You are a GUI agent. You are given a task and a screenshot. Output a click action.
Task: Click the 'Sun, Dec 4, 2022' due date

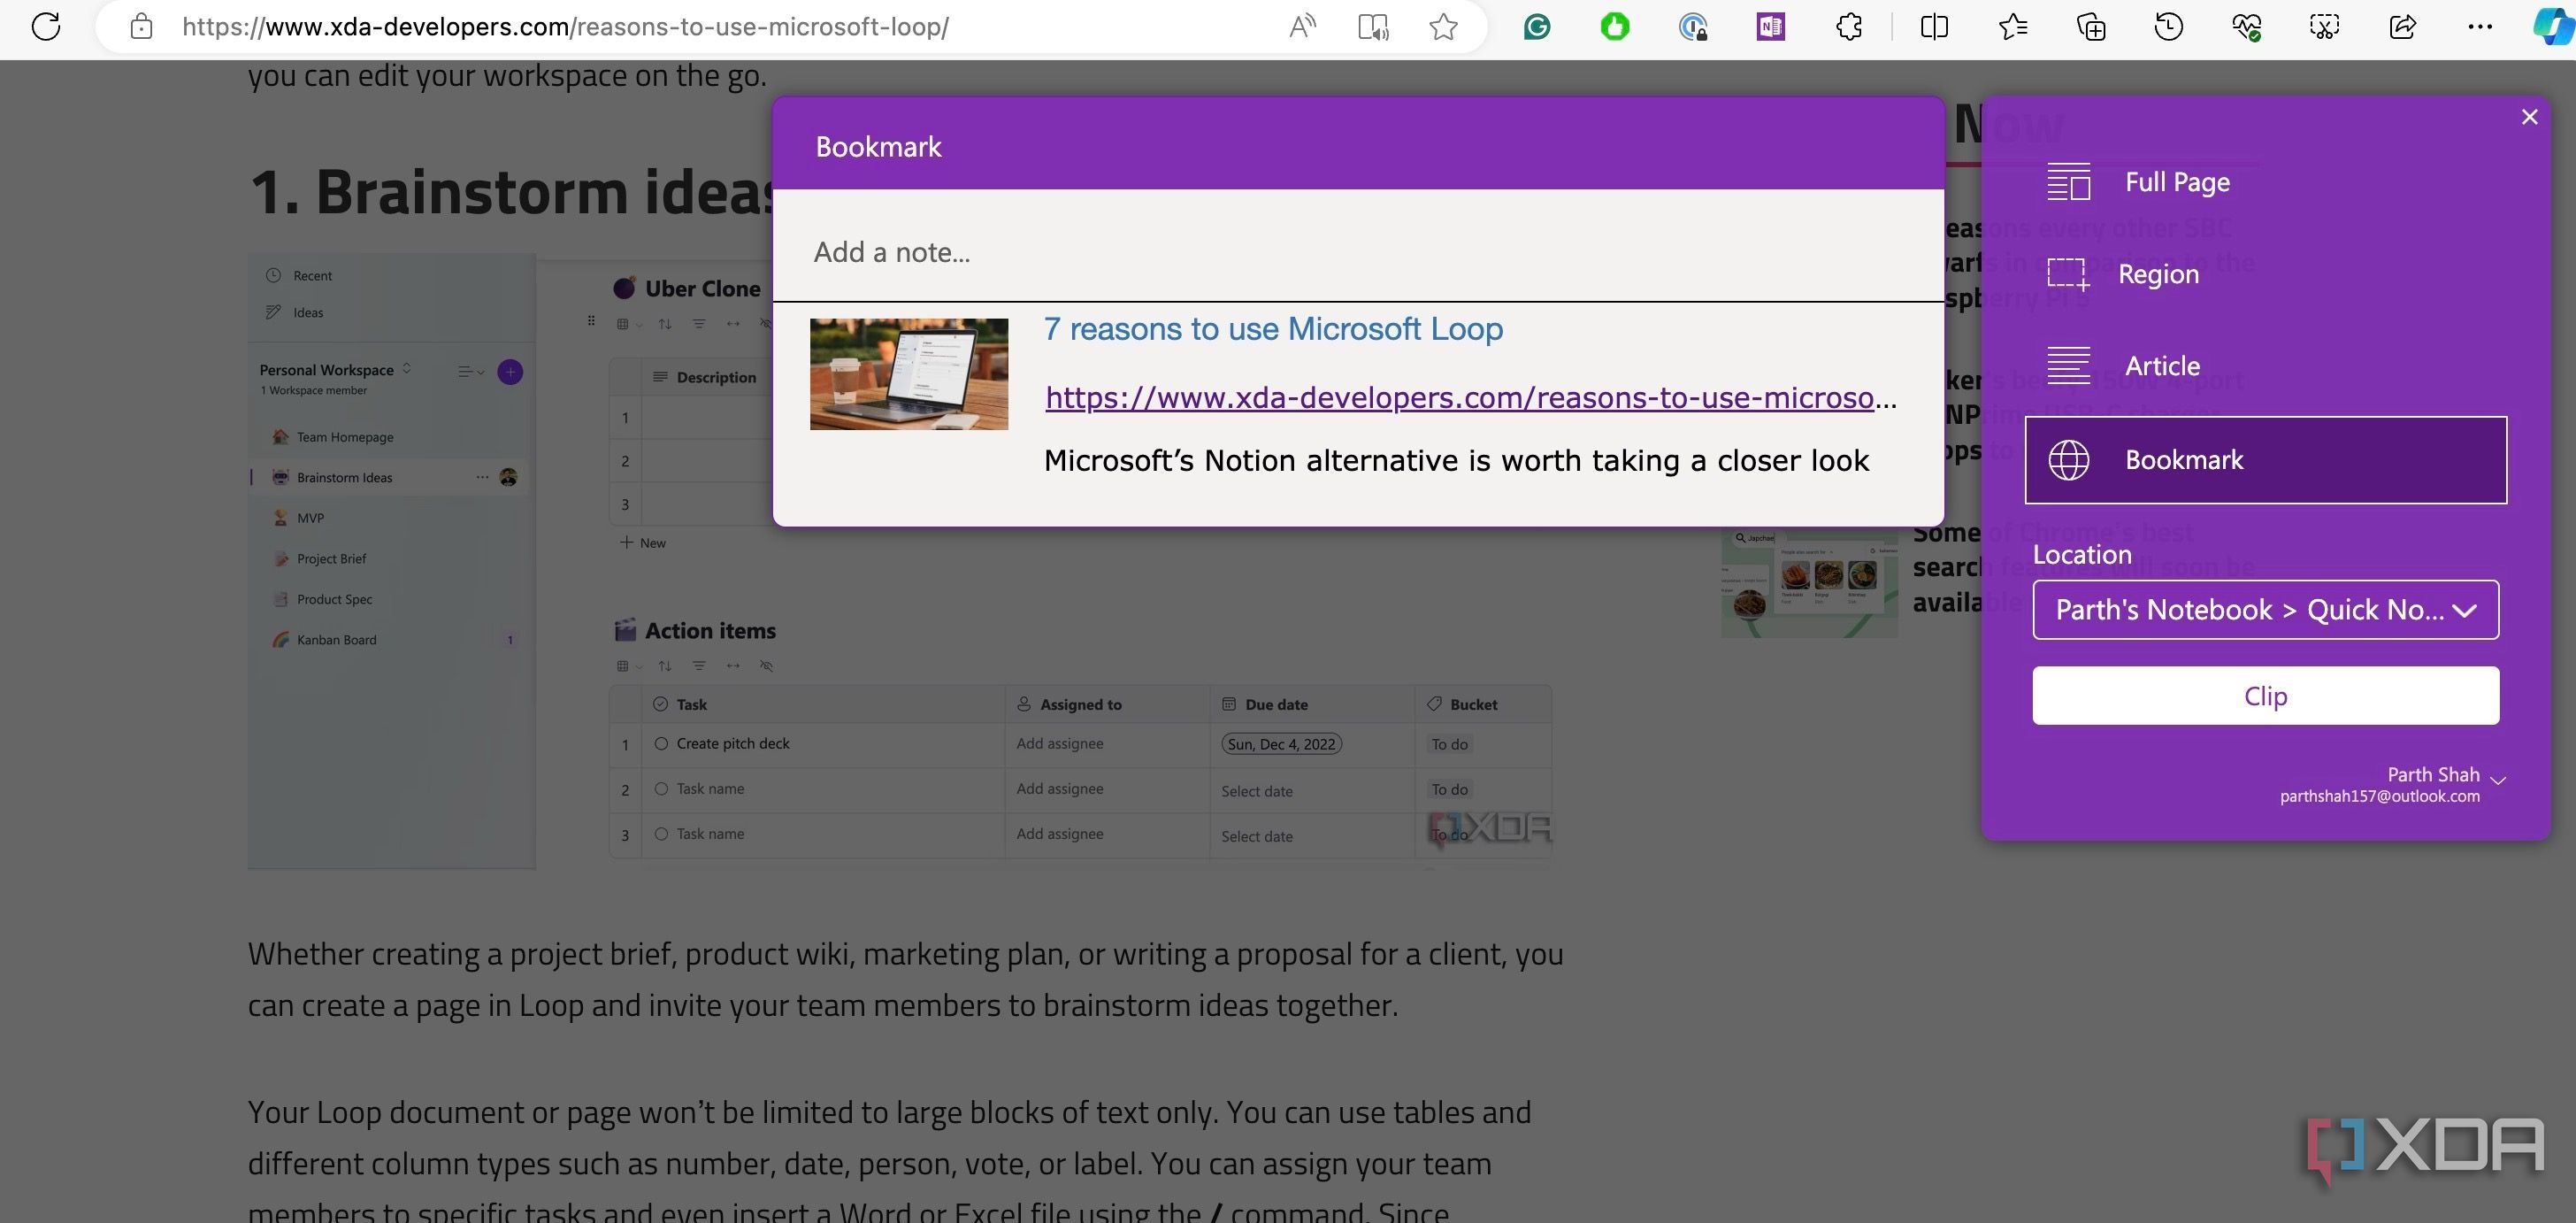(x=1281, y=744)
